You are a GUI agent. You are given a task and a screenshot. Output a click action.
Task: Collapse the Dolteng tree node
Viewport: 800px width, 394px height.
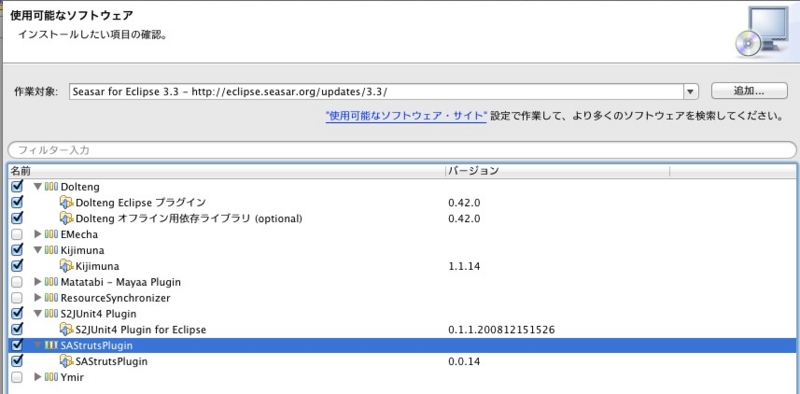click(37, 187)
